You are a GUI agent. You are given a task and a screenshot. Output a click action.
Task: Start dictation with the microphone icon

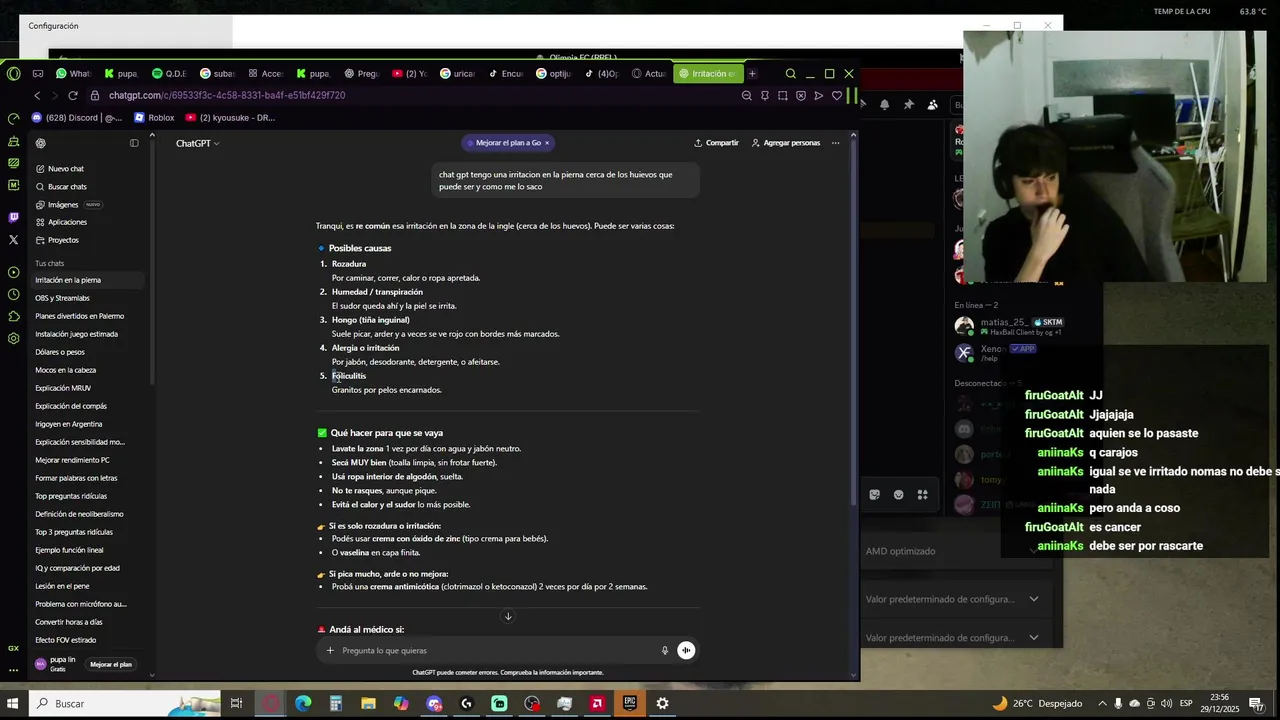point(664,650)
